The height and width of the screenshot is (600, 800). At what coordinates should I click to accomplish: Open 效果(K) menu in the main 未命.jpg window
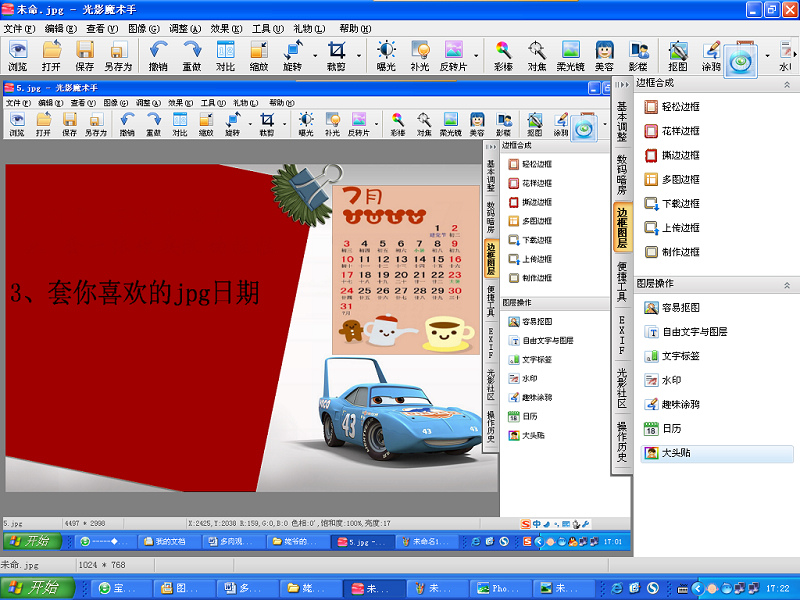click(x=226, y=29)
